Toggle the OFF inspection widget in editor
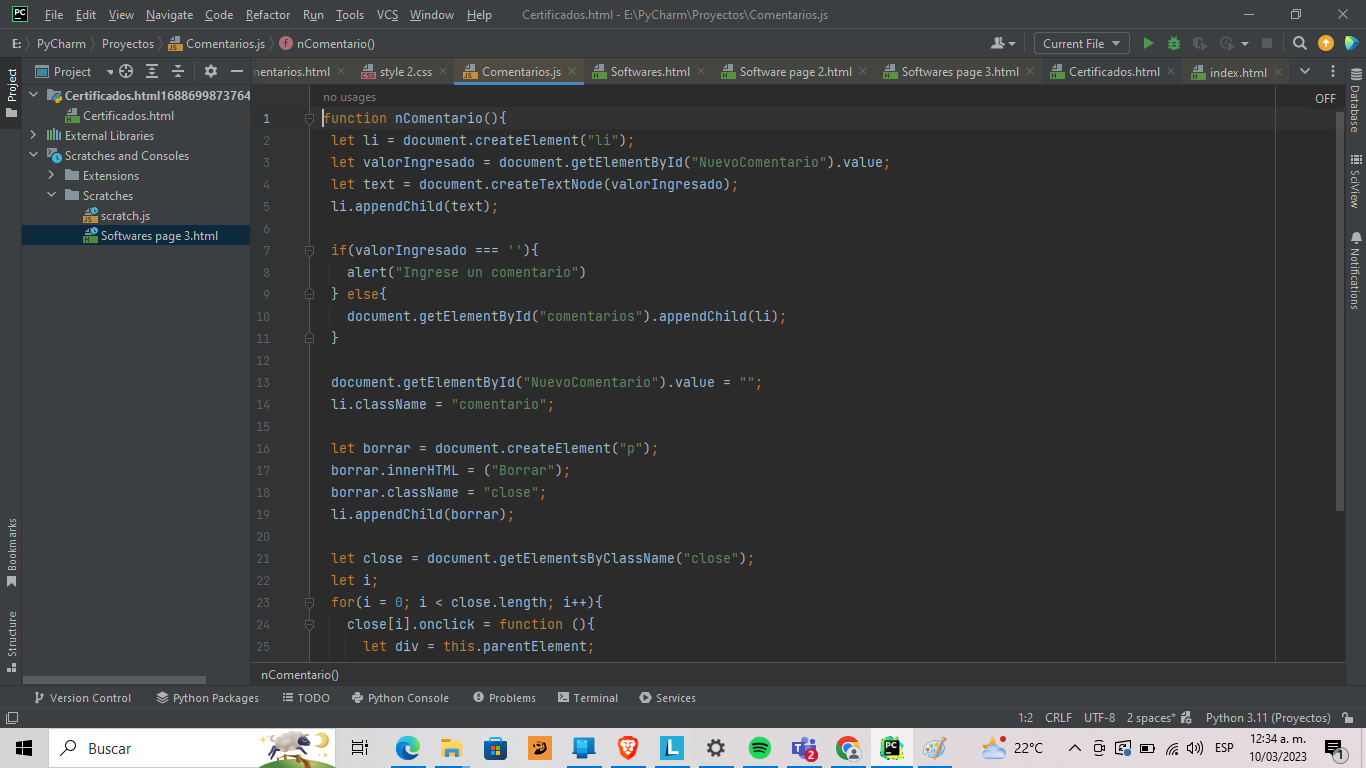Image resolution: width=1366 pixels, height=768 pixels. 1325,98
